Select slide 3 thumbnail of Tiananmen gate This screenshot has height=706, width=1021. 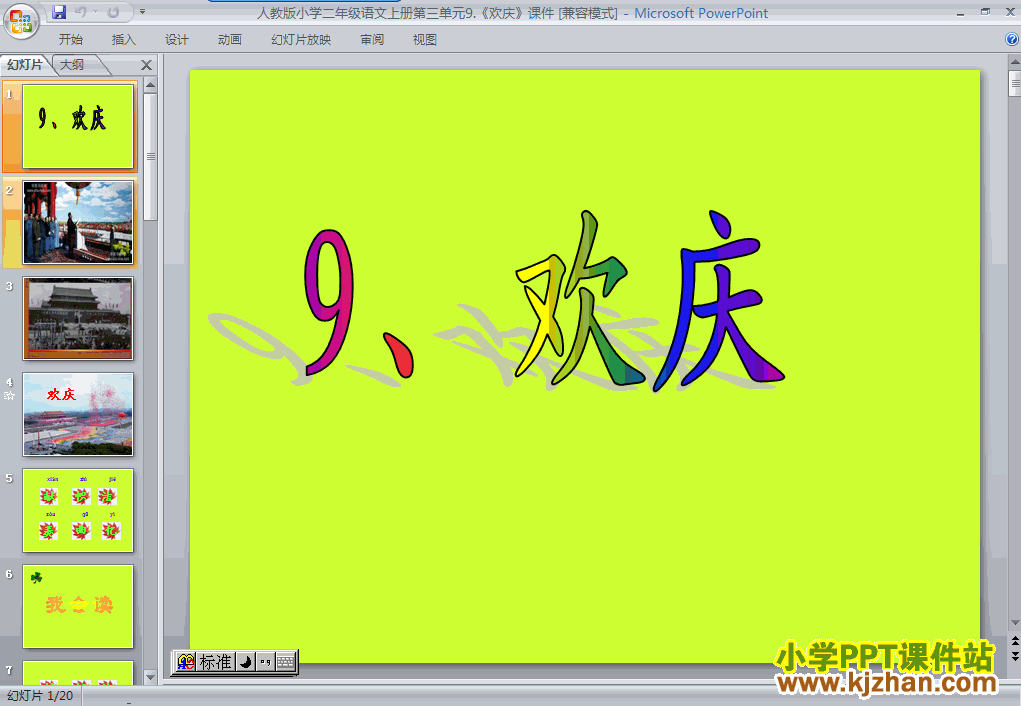click(x=78, y=318)
